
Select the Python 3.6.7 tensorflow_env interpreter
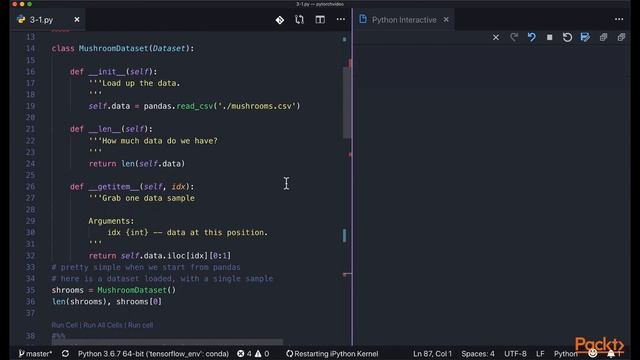[x=153, y=353]
